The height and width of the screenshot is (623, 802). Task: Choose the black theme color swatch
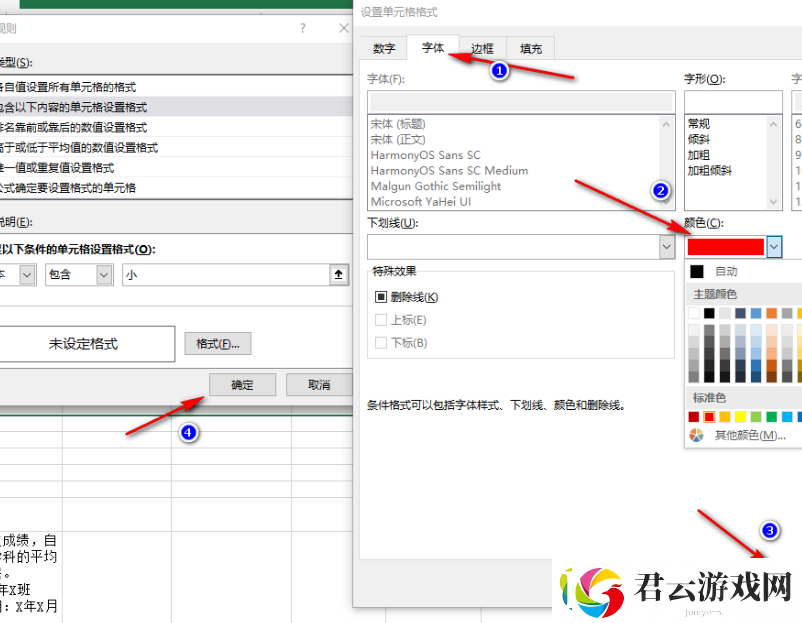709,313
